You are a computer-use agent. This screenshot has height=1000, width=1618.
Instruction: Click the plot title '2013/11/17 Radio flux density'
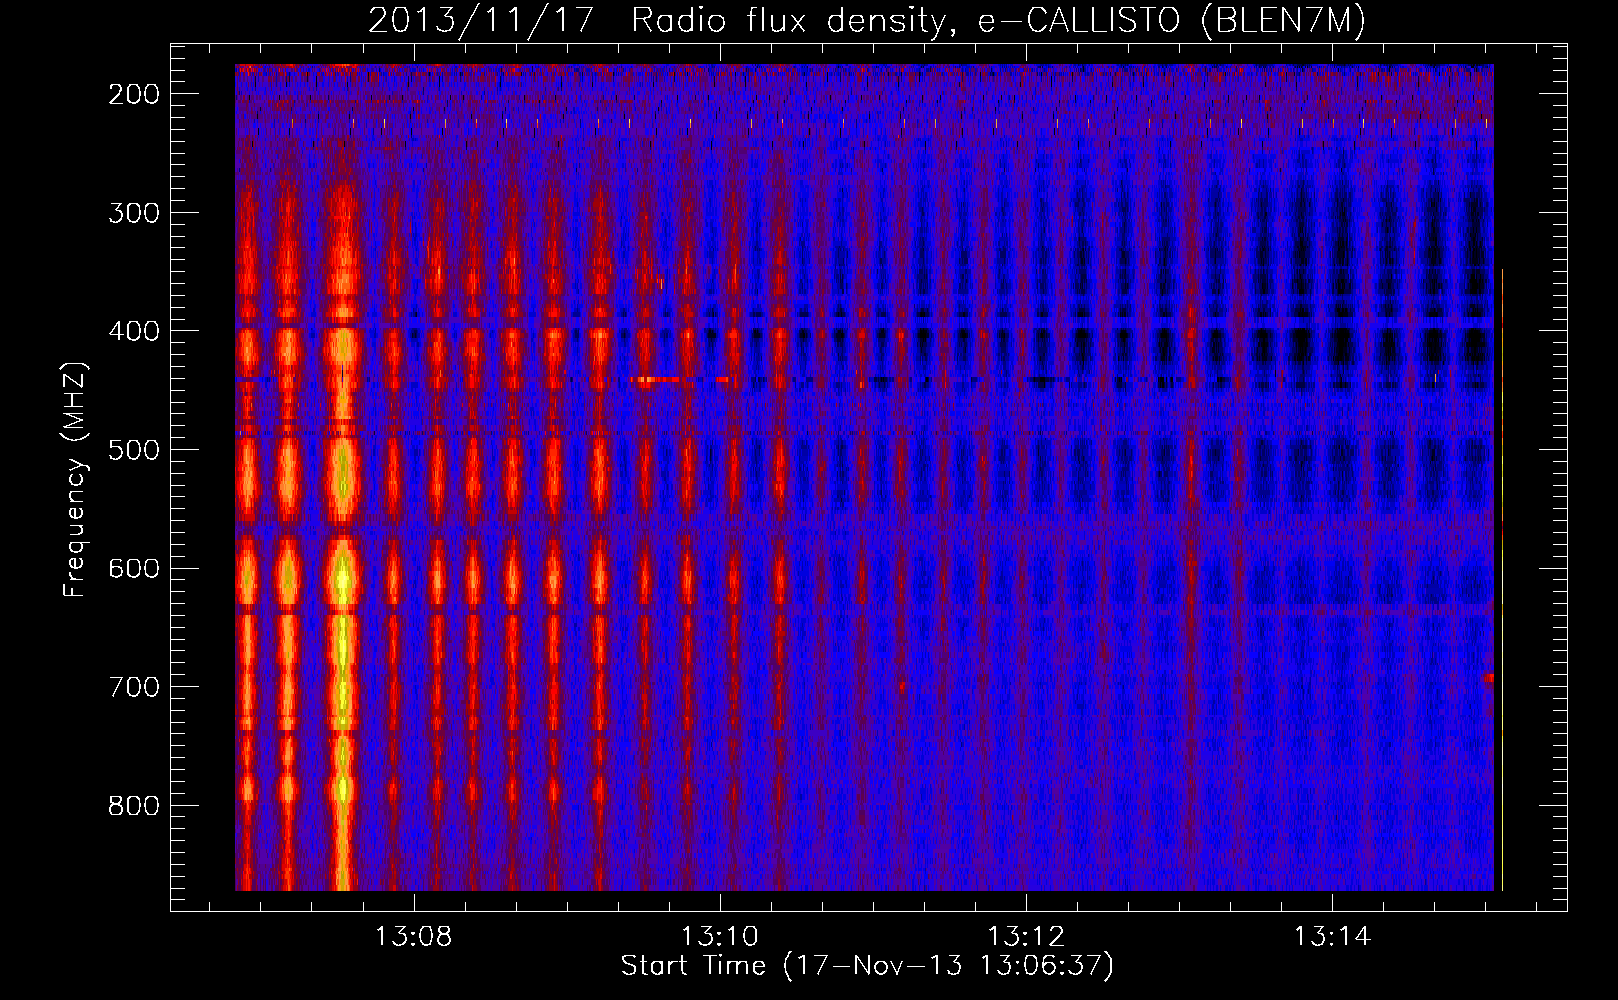[658, 21]
